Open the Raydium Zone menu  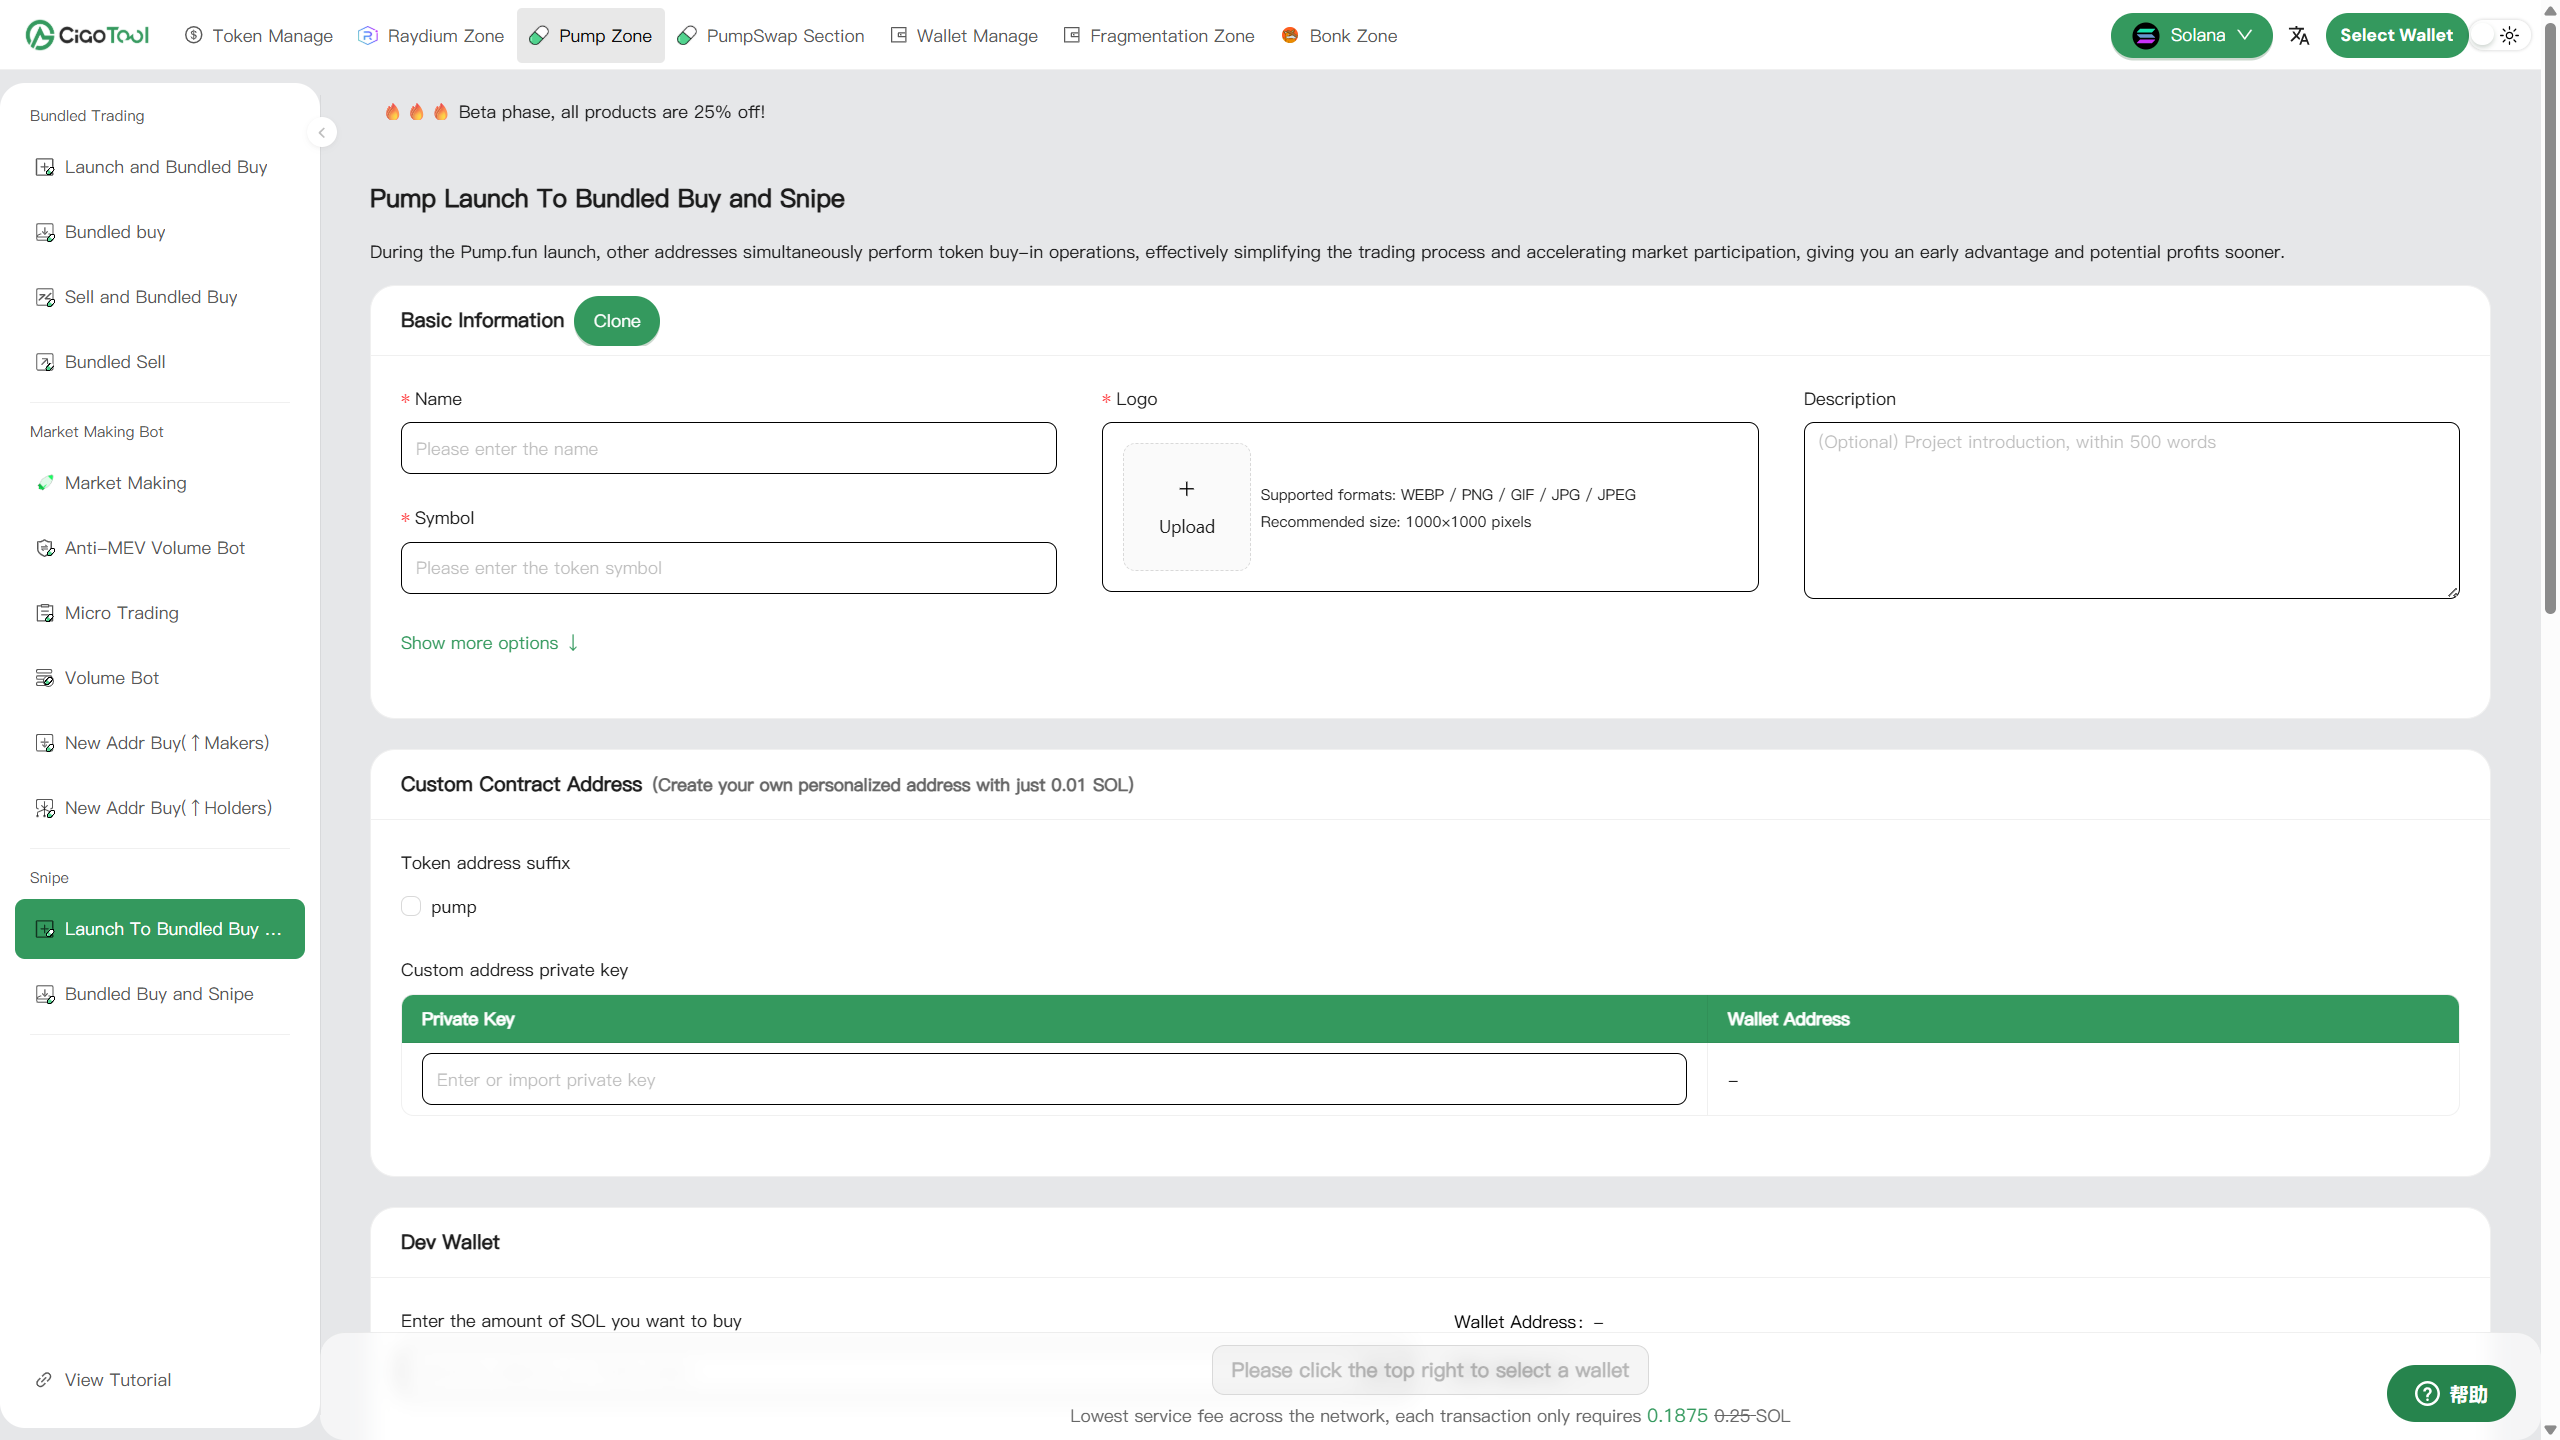tap(431, 35)
